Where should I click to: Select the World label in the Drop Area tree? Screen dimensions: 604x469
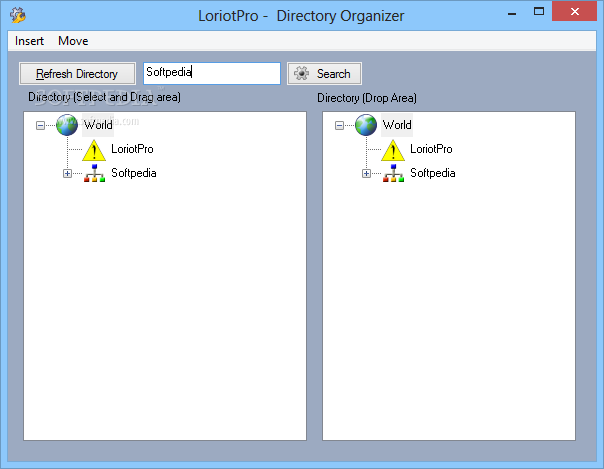[x=397, y=125]
